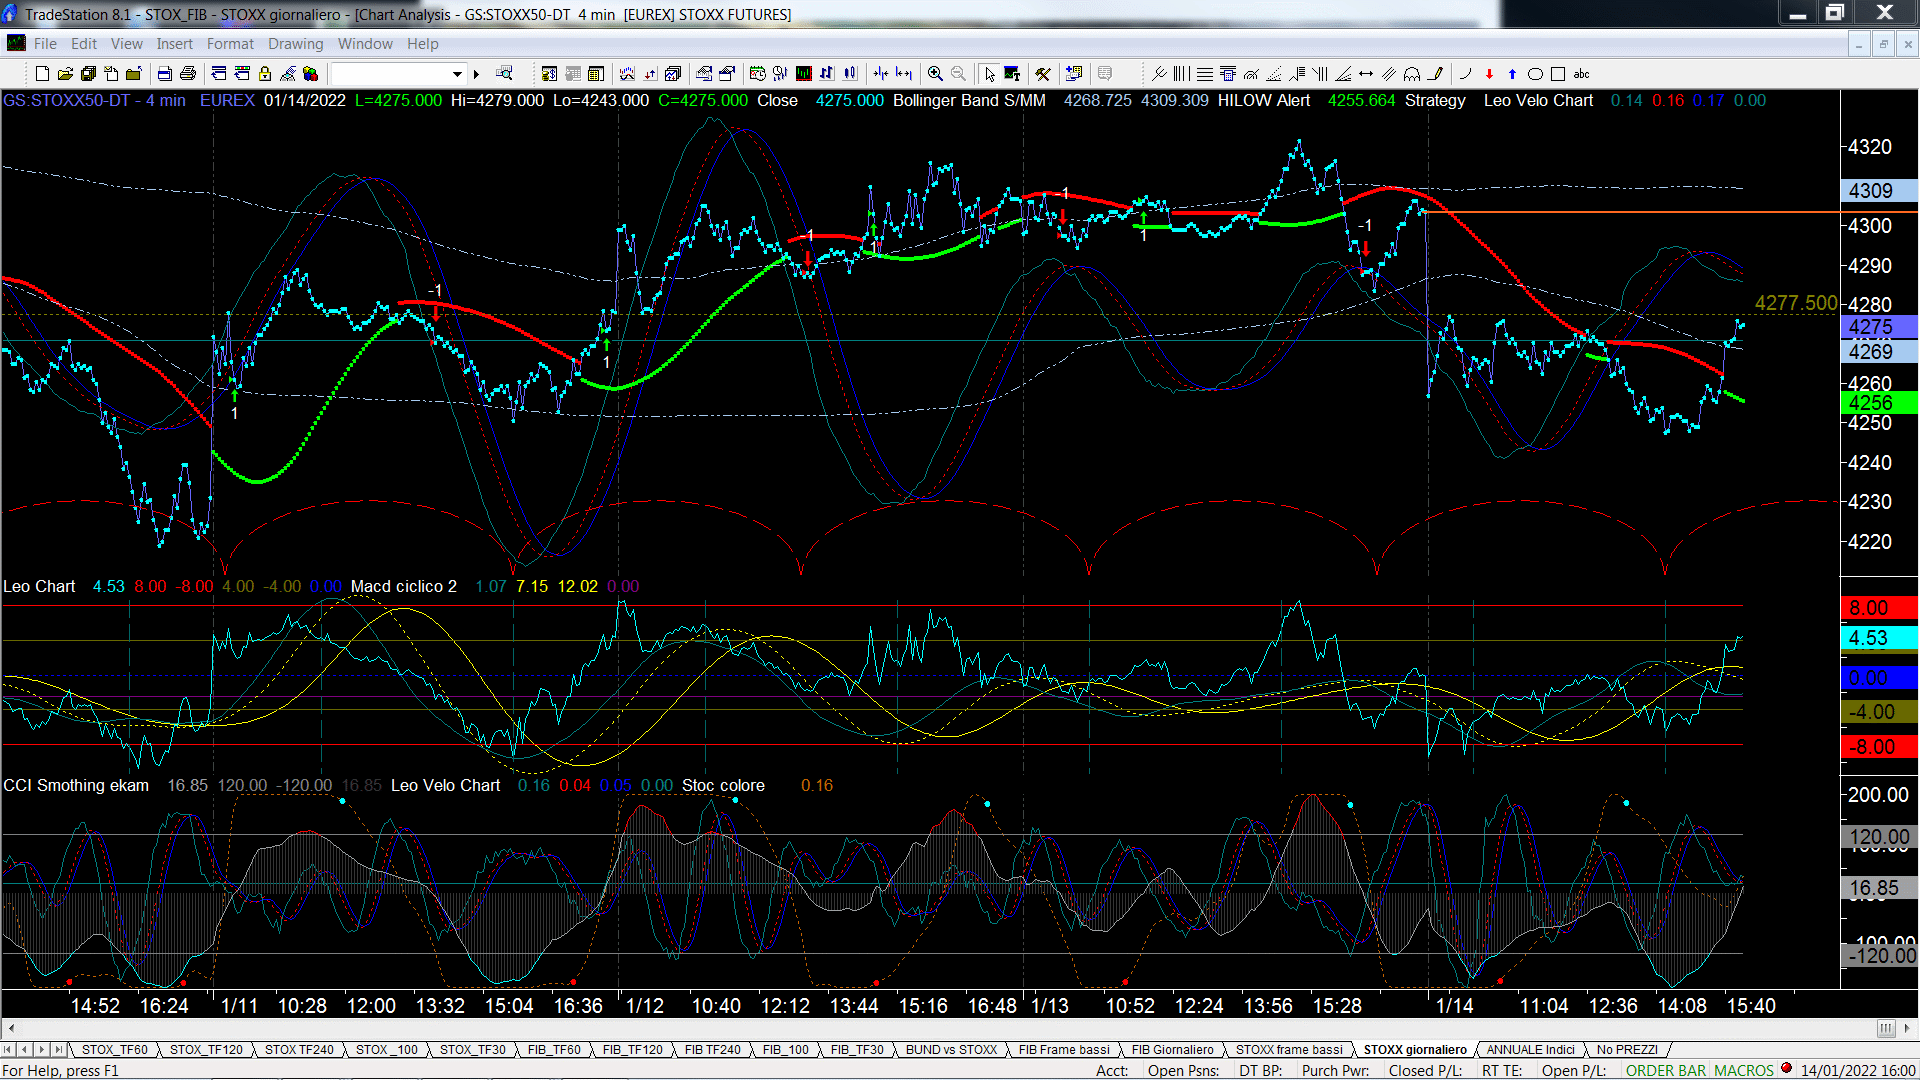Select the horizontal lines drawing tool

point(1205,74)
